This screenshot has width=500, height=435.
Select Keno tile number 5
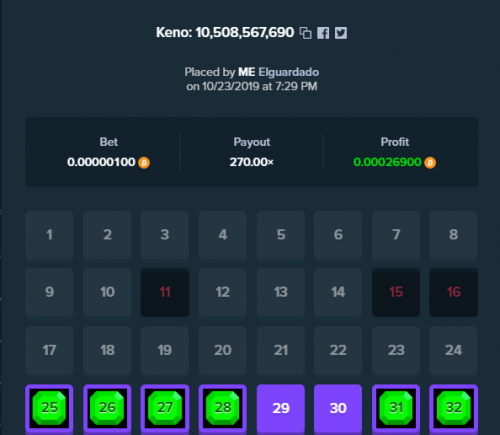[281, 235]
